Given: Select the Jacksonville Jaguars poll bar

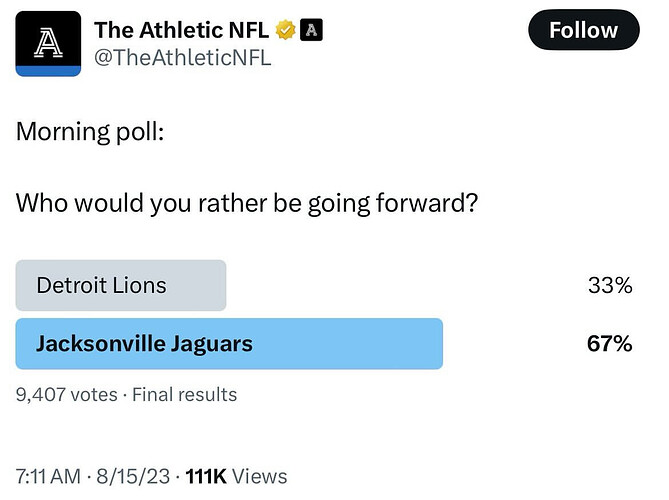Looking at the screenshot, I should (x=229, y=343).
